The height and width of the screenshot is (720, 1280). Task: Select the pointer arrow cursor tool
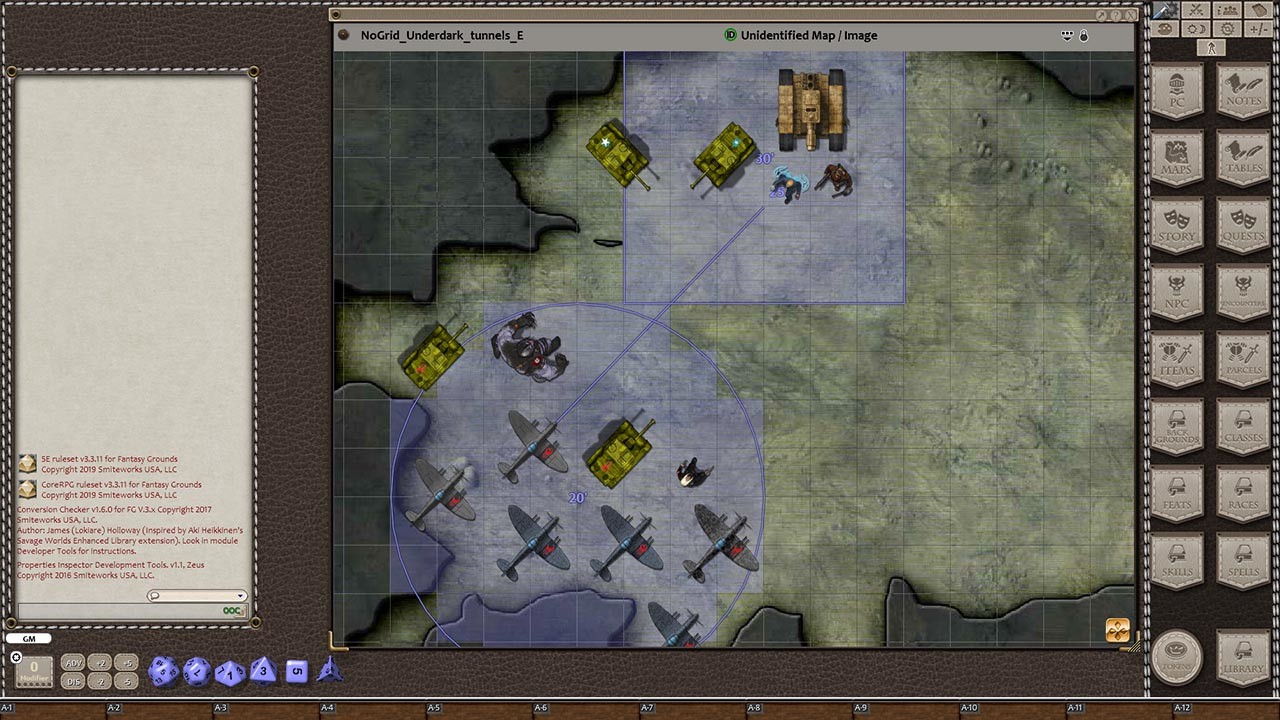pos(1210,46)
